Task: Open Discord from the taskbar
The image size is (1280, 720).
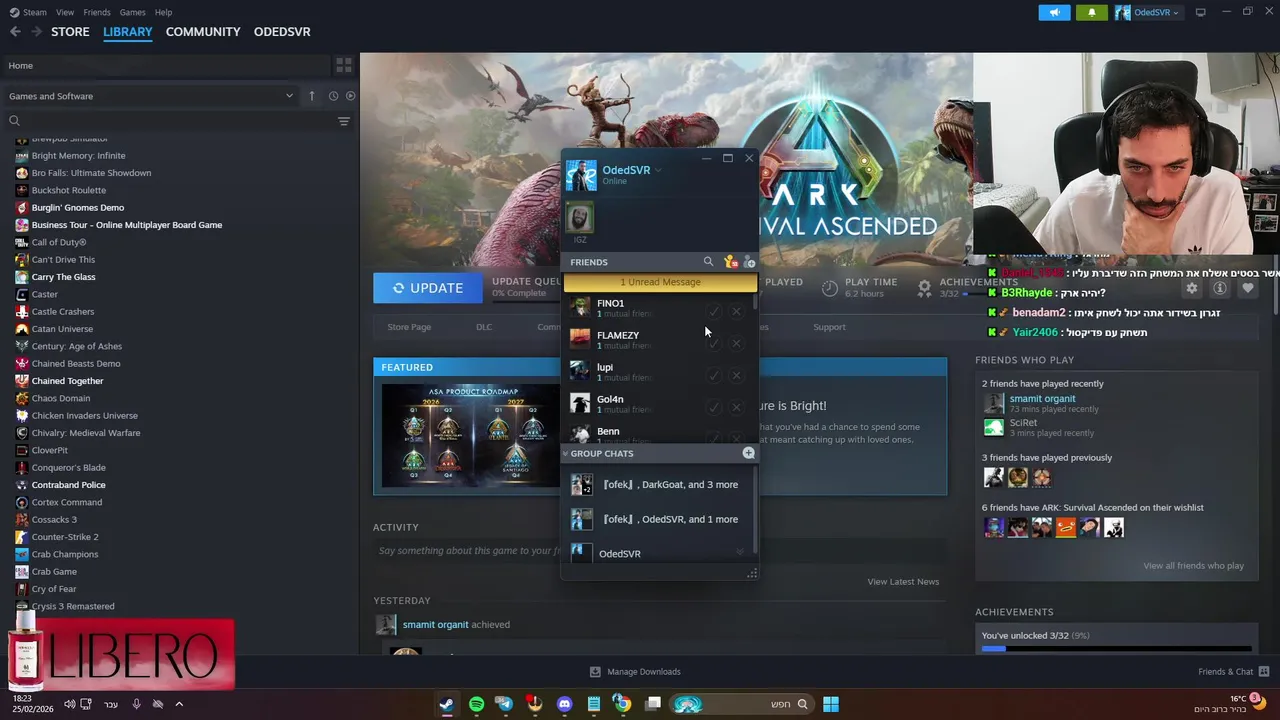Action: click(x=564, y=704)
